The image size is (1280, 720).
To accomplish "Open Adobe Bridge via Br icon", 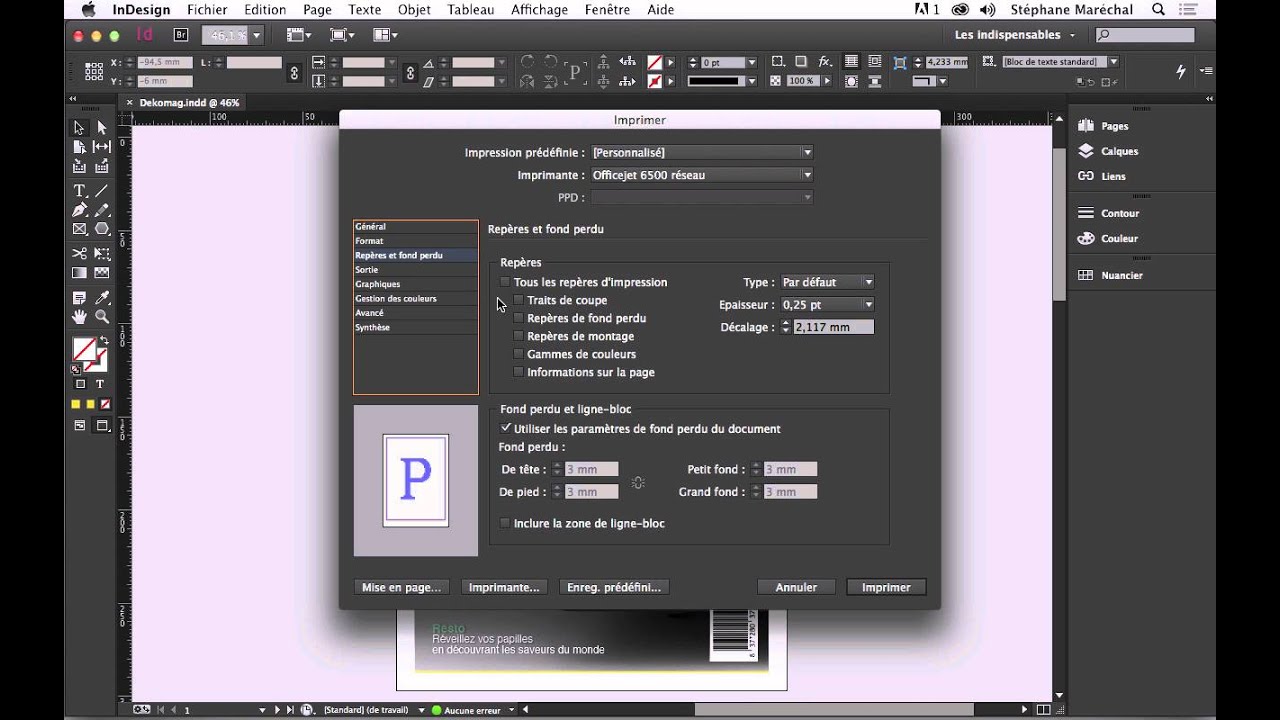I will click(x=181, y=34).
